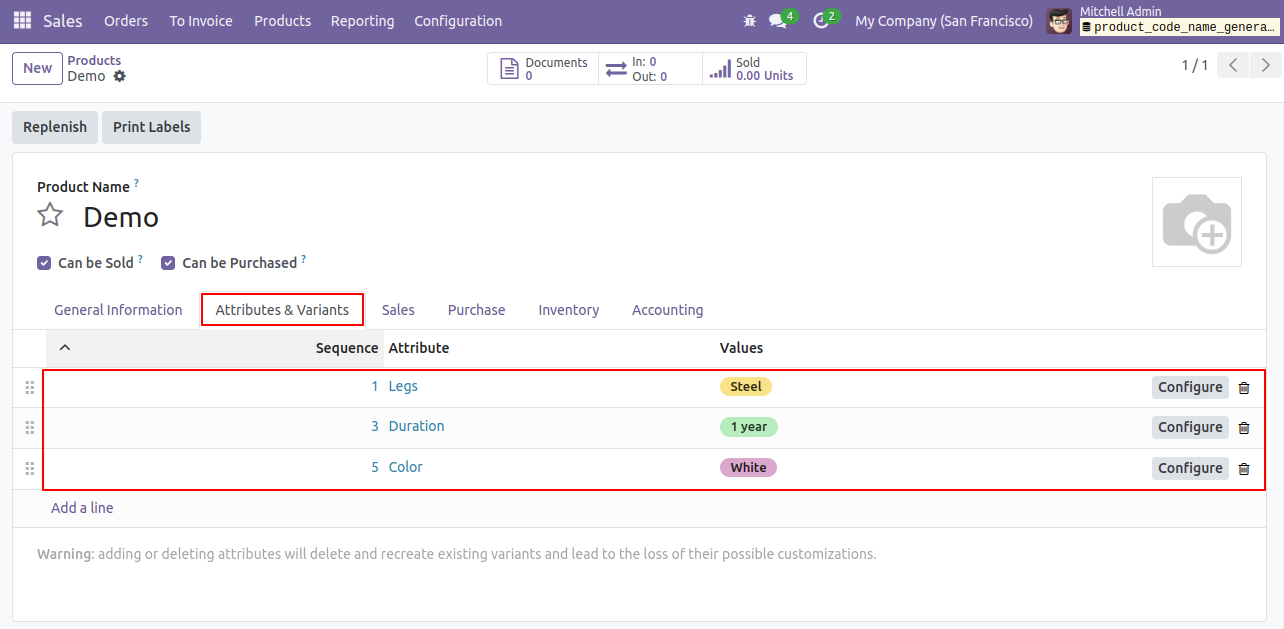
Task: Delete the Legs attribute row
Action: [x=1244, y=388]
